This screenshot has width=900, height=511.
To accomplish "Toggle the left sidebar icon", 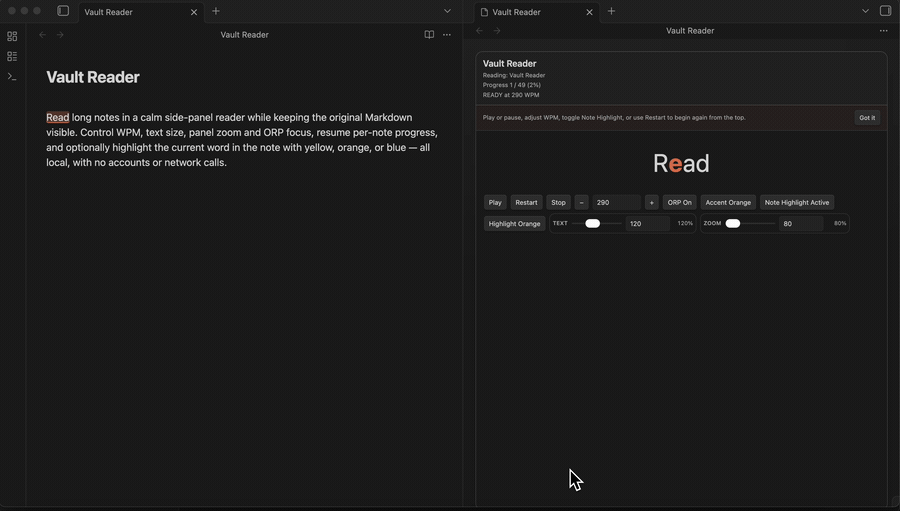I will (x=63, y=11).
